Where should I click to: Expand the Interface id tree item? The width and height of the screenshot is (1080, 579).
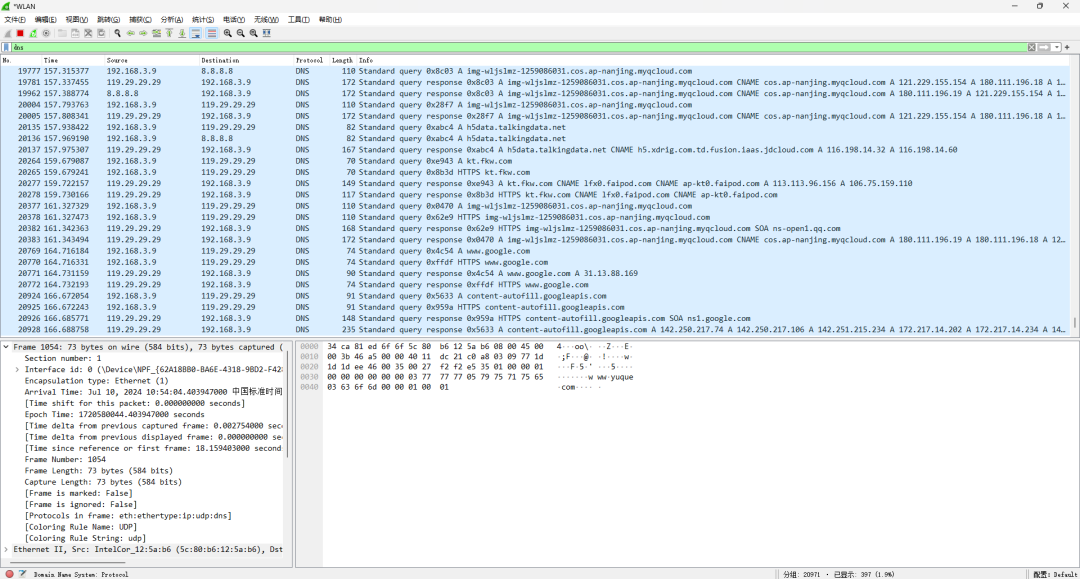[x=17, y=369]
